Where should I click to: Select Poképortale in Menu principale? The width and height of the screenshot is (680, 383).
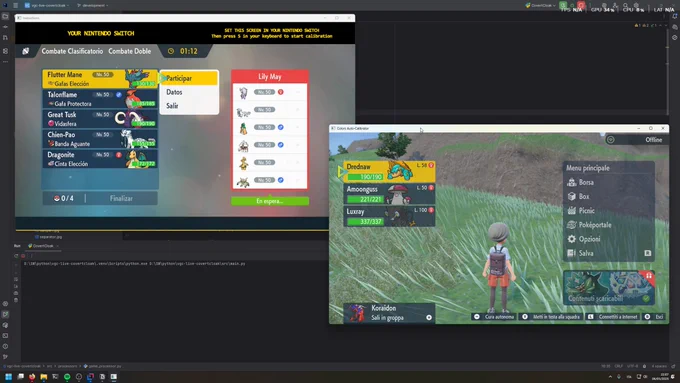[608, 225]
